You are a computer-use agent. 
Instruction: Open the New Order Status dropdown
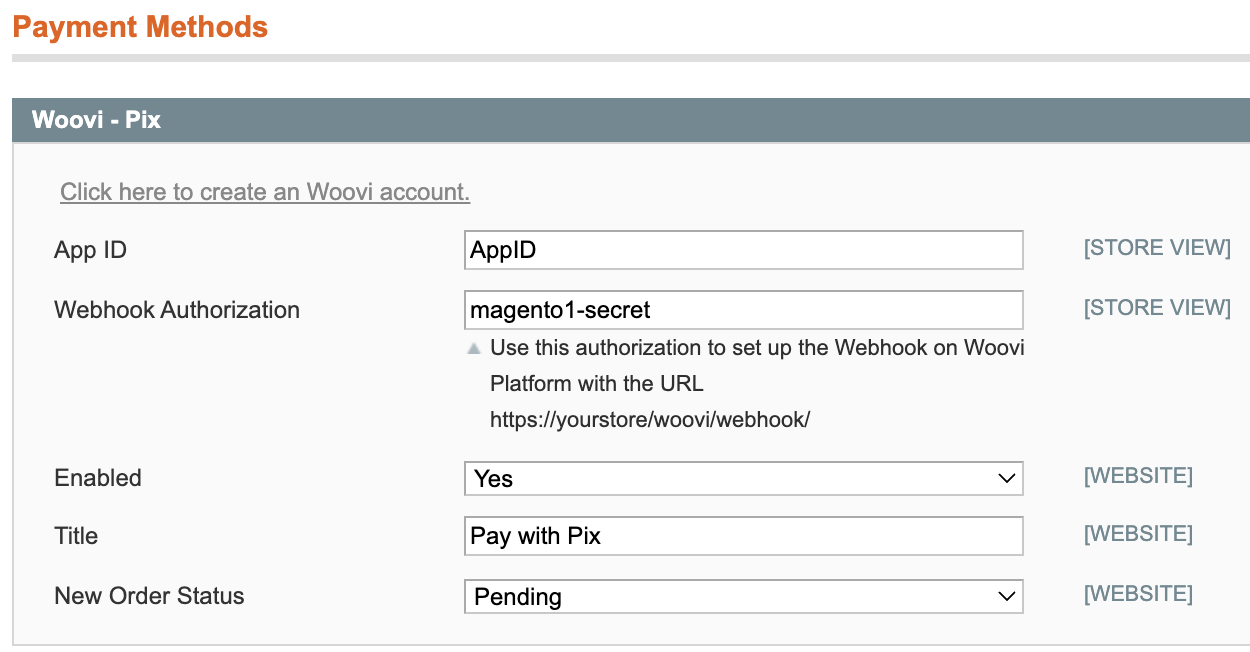743,596
